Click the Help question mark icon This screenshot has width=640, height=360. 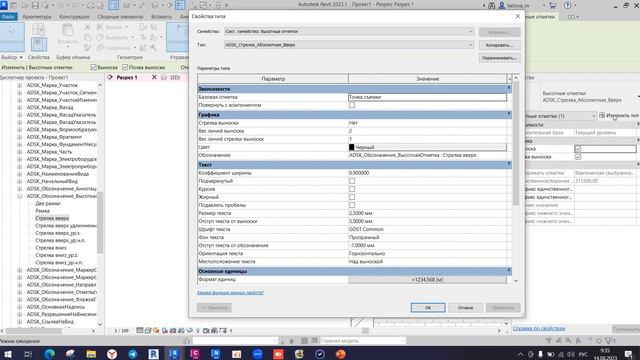coord(567,5)
